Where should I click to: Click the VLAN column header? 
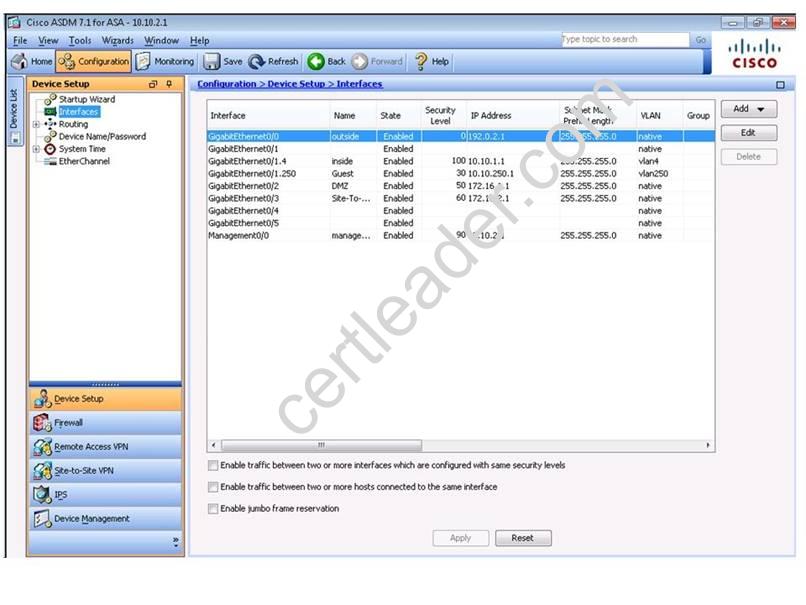[x=660, y=116]
